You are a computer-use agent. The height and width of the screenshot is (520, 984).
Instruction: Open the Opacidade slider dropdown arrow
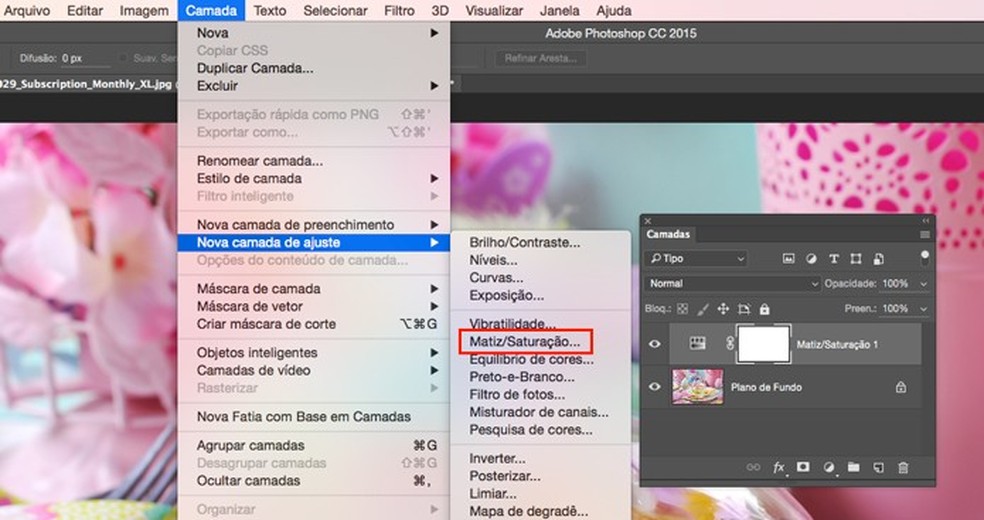click(923, 284)
